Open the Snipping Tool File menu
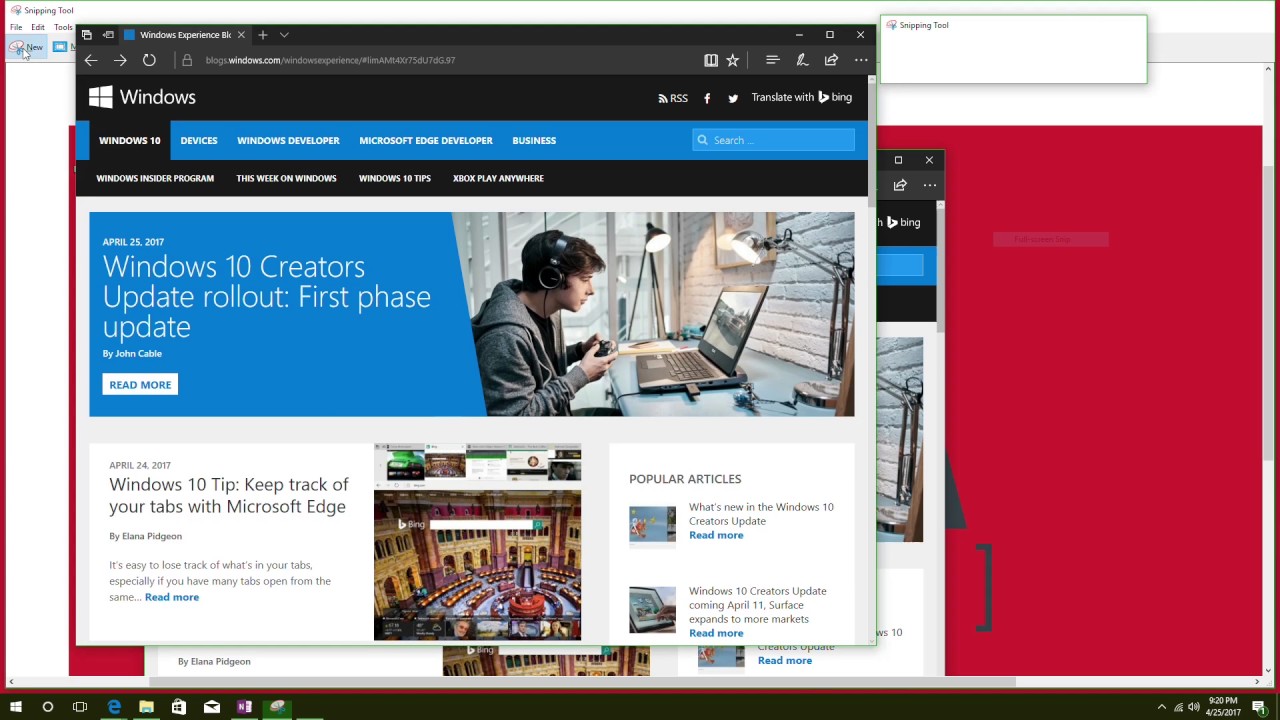 (16, 27)
